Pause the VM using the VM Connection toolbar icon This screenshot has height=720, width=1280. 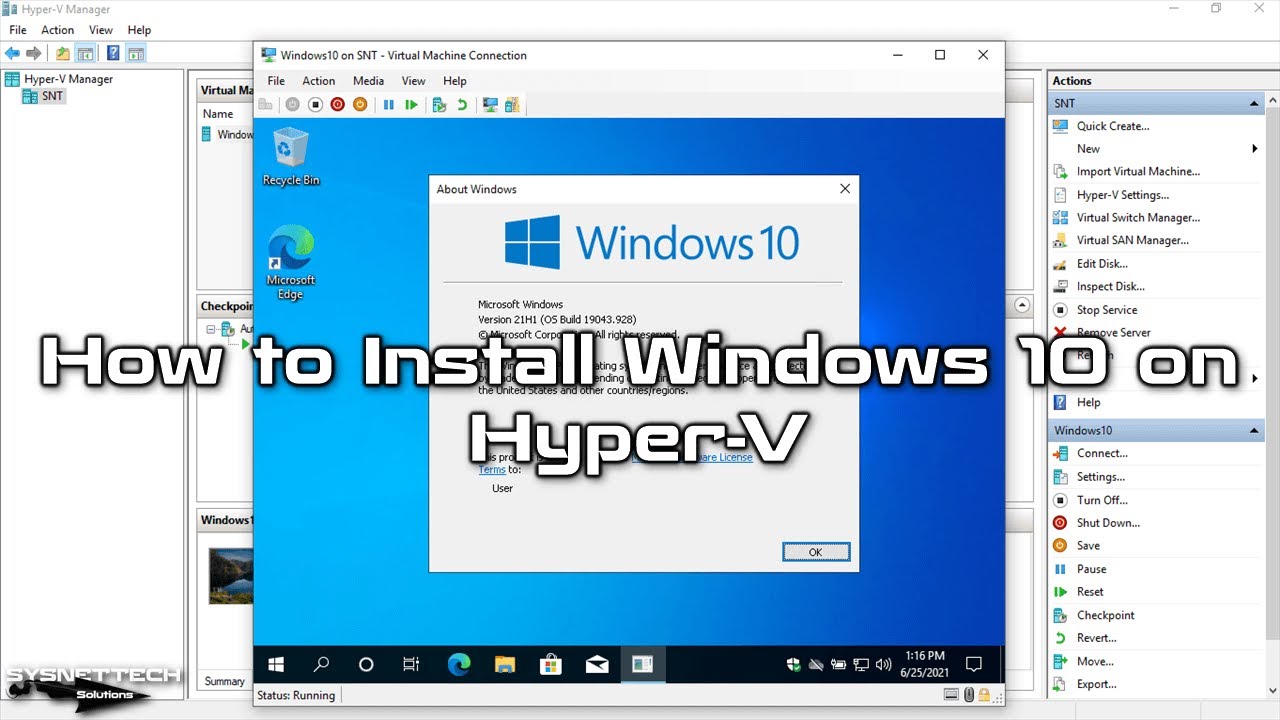pos(389,104)
